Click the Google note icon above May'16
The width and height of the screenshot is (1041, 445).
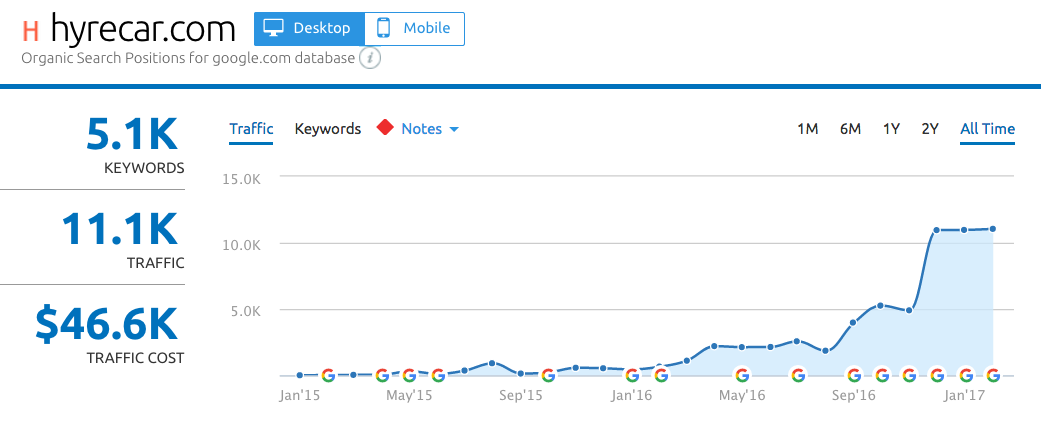point(742,375)
